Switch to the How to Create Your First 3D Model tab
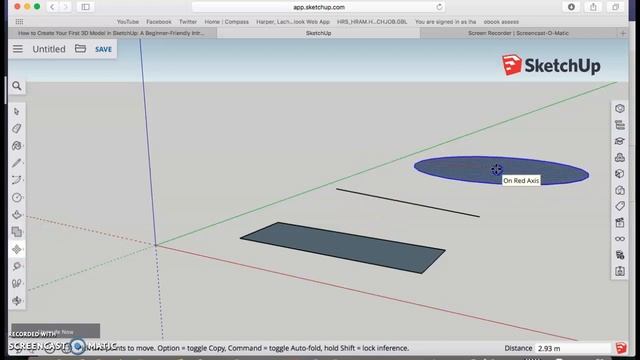The width and height of the screenshot is (640, 360). click(x=111, y=33)
